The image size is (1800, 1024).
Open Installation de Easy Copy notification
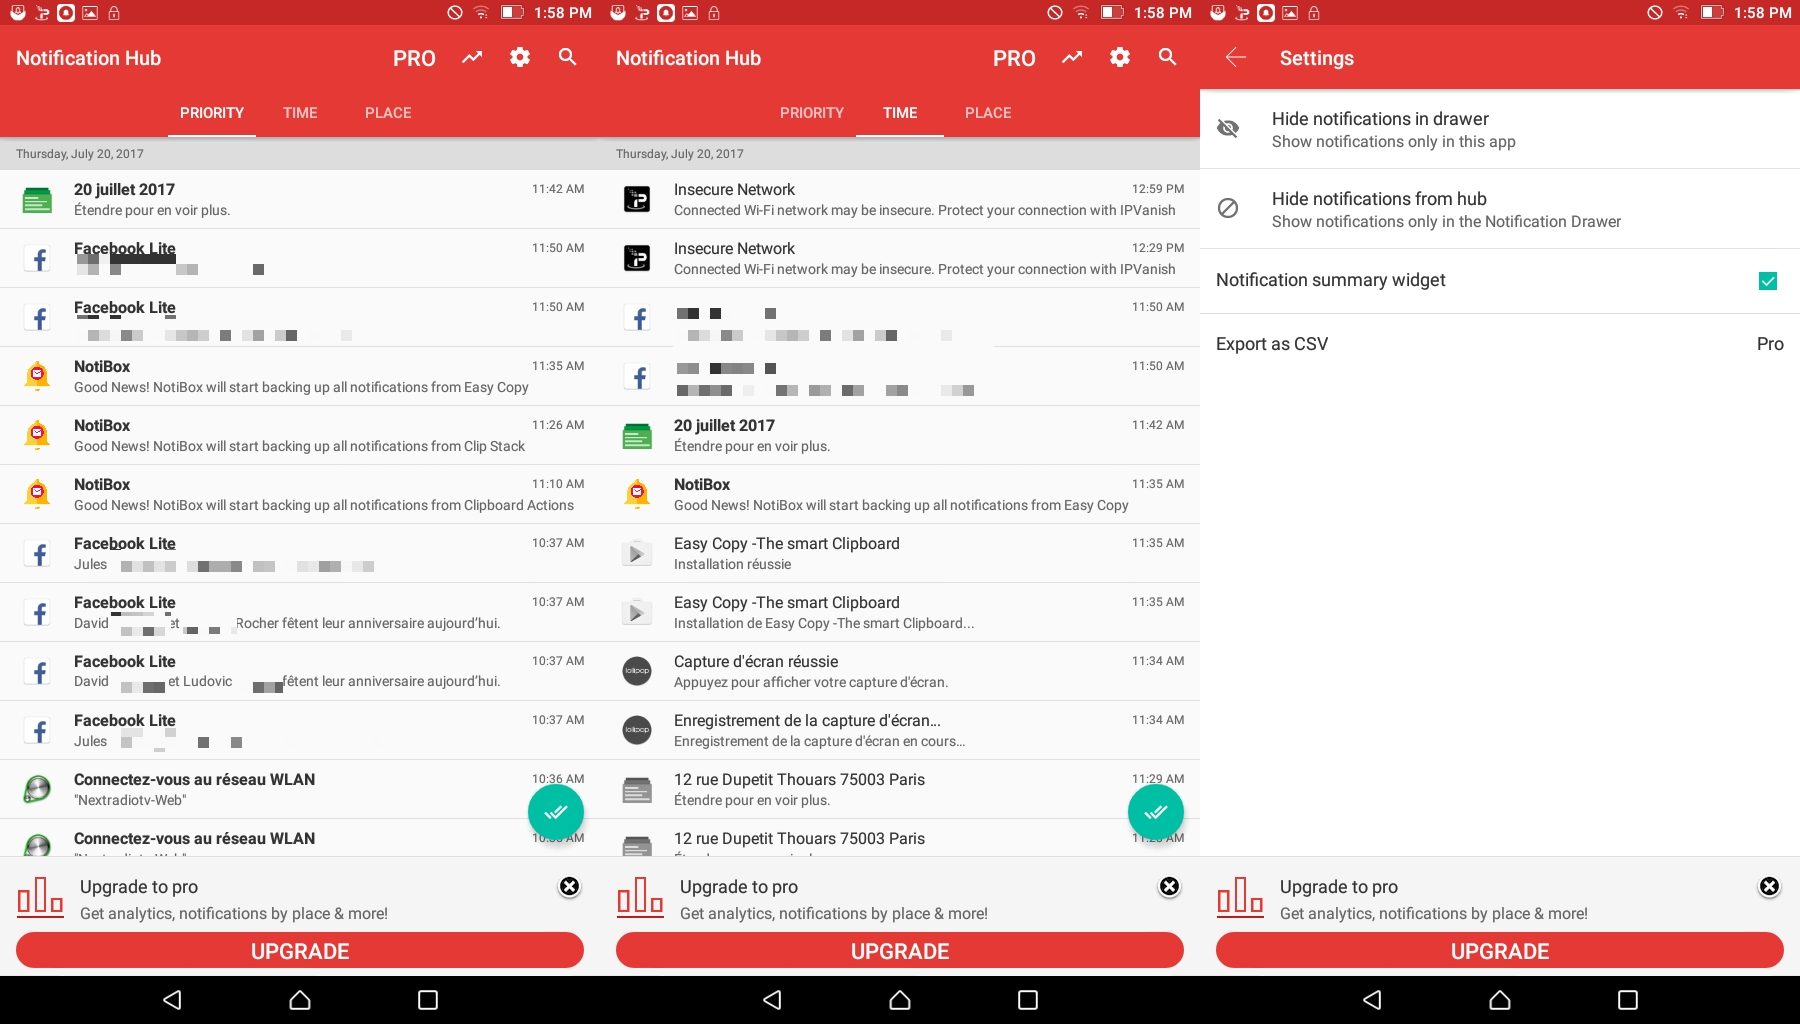tap(900, 612)
